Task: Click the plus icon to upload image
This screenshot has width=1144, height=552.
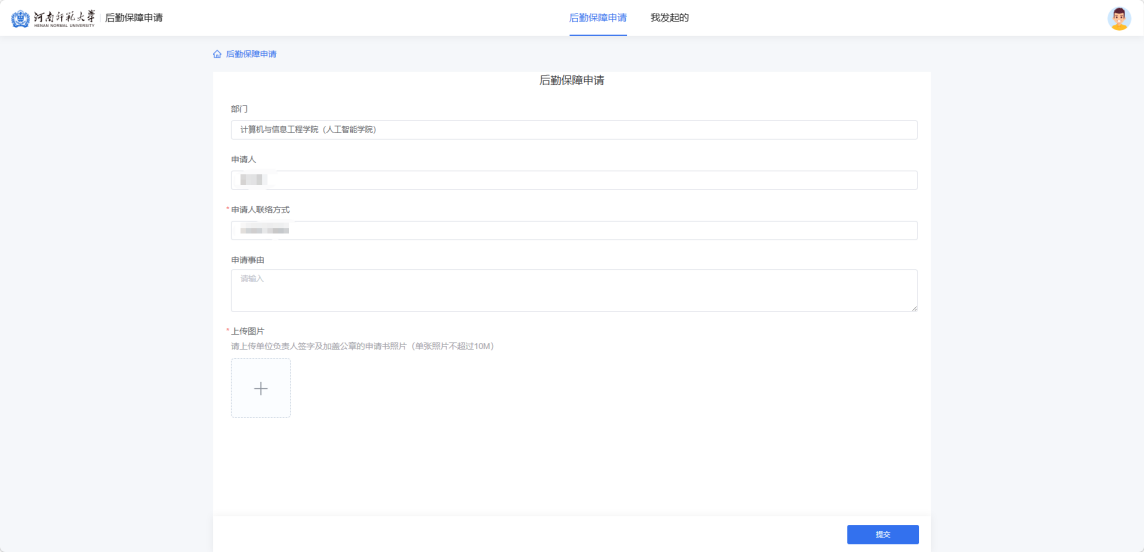Action: 261,388
